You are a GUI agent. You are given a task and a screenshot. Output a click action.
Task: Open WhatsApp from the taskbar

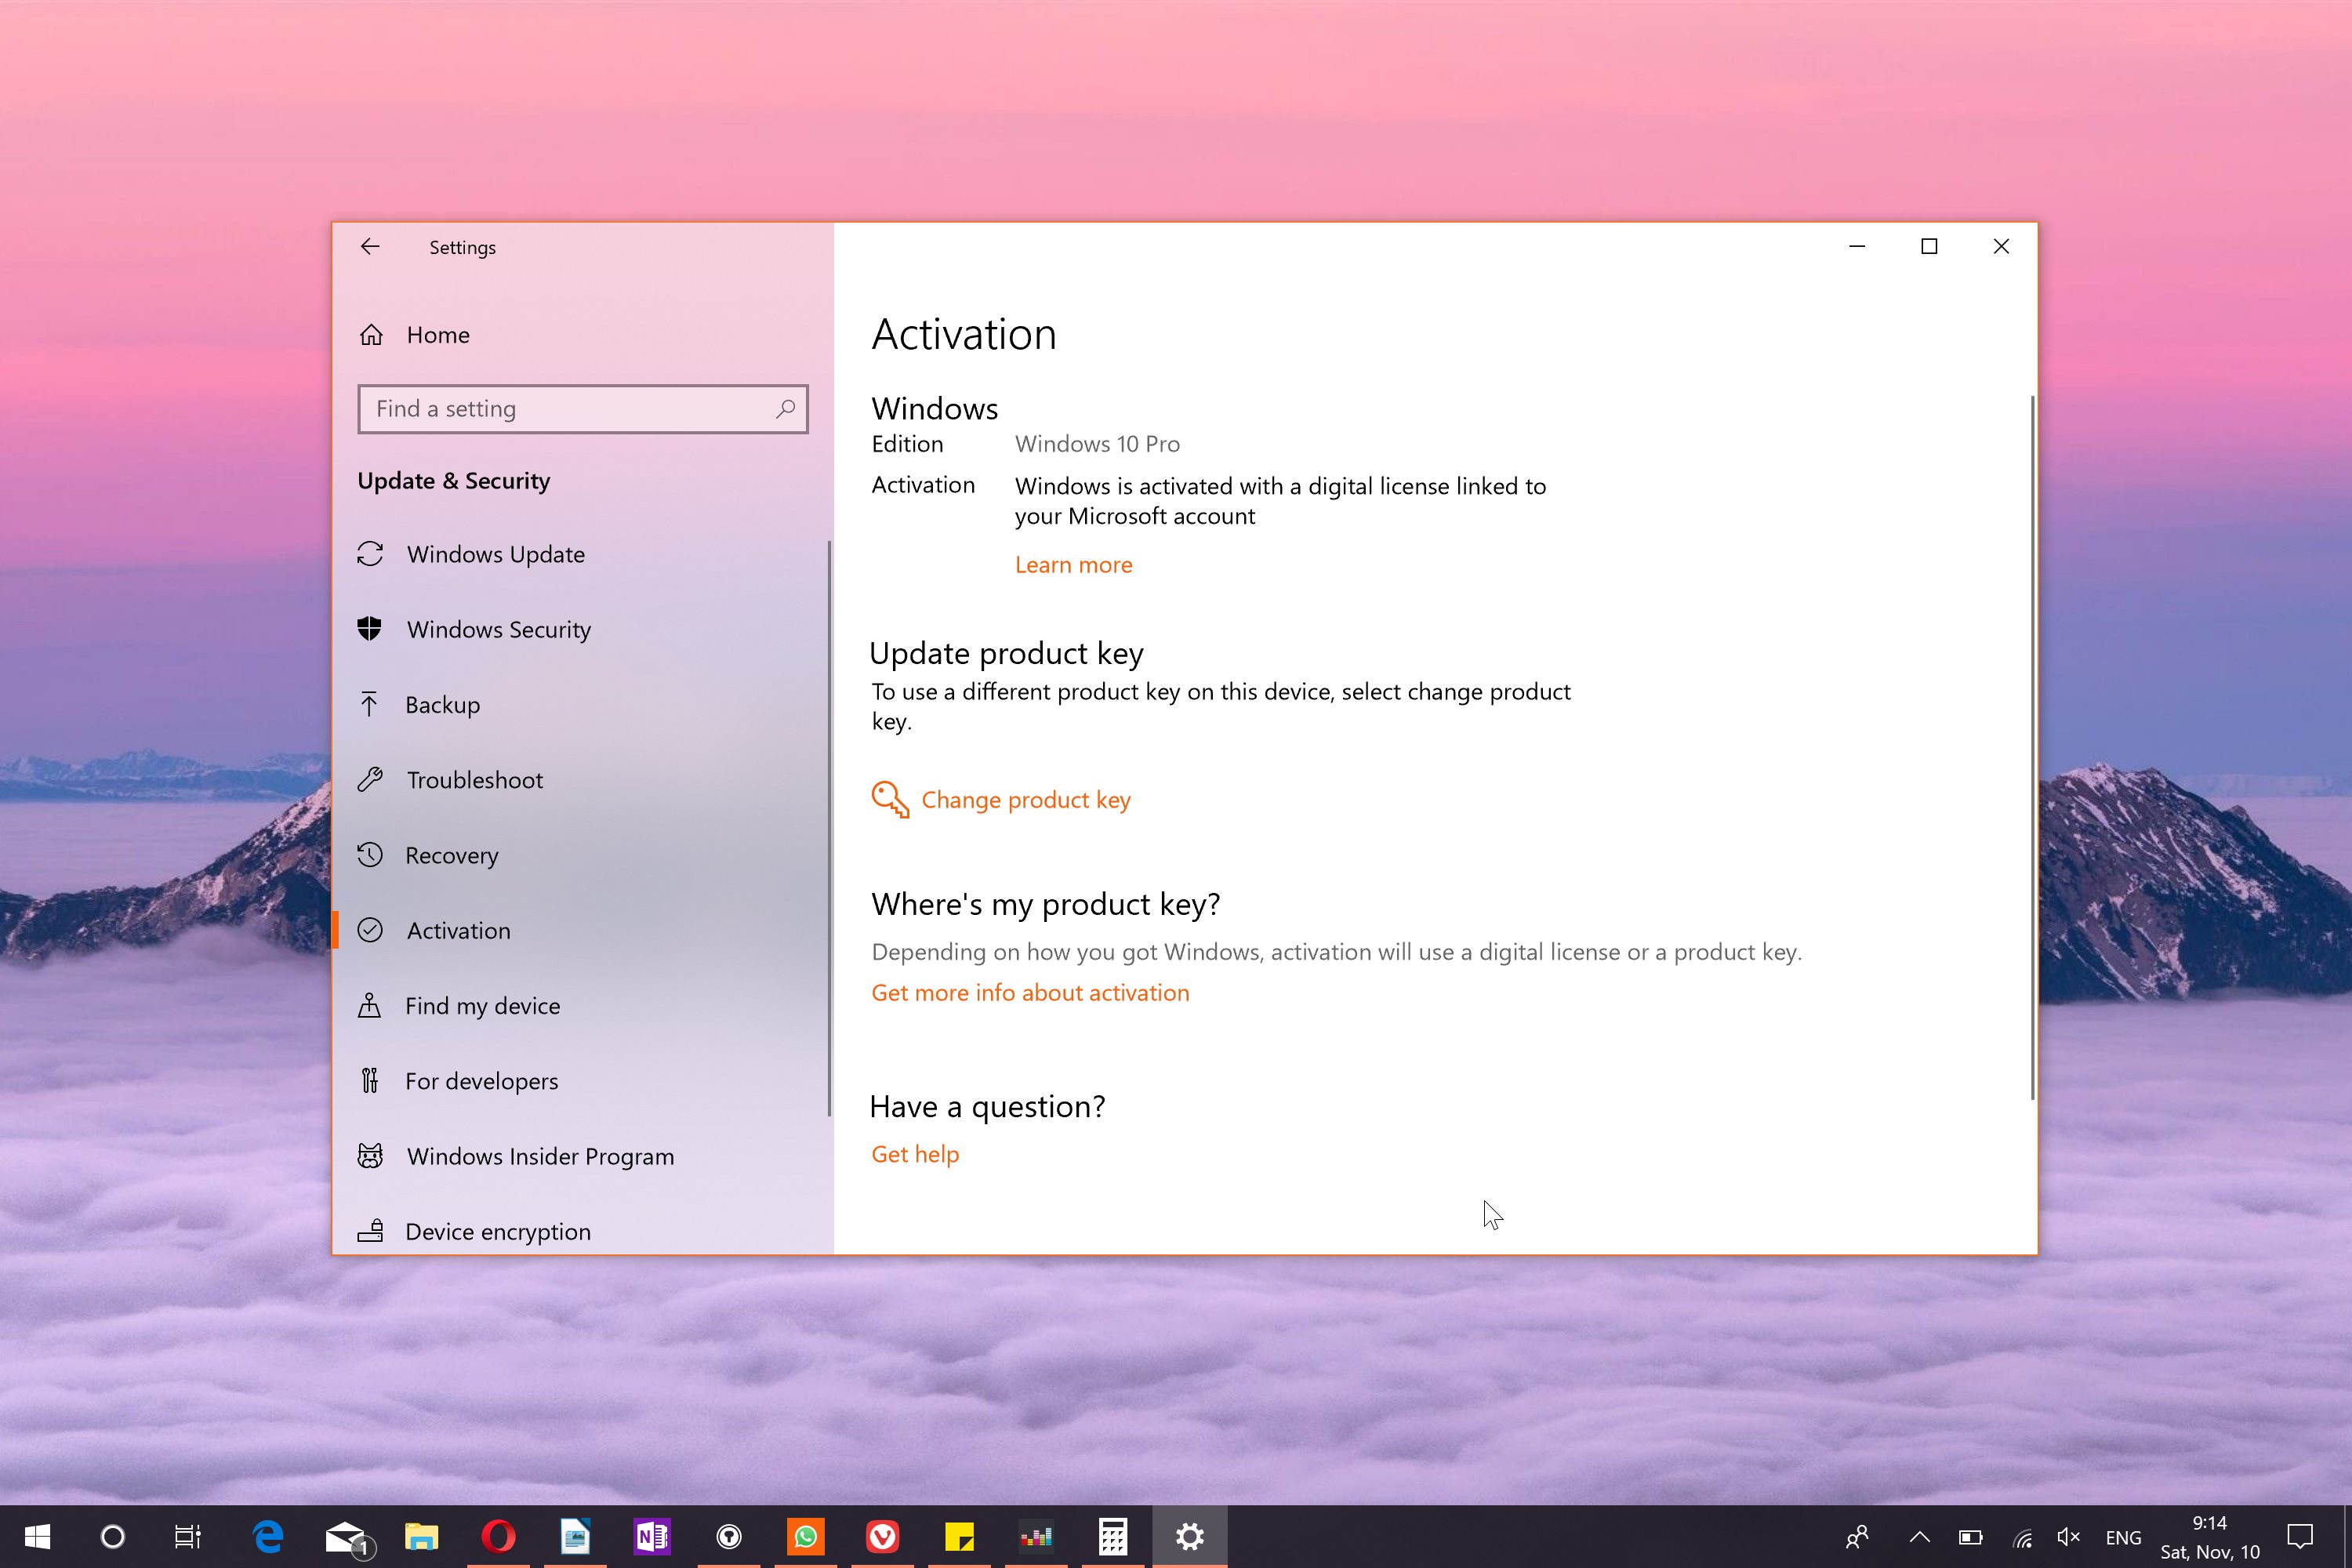[806, 1537]
